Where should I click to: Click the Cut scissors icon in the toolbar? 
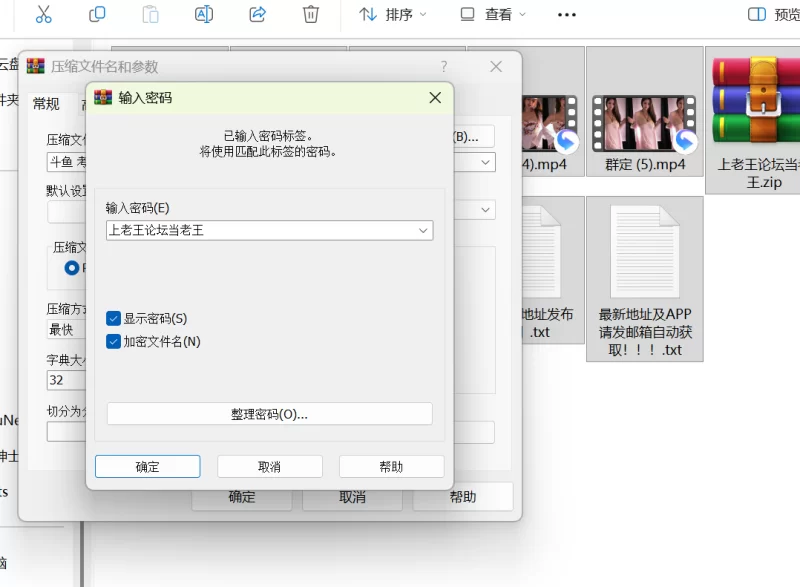43,14
